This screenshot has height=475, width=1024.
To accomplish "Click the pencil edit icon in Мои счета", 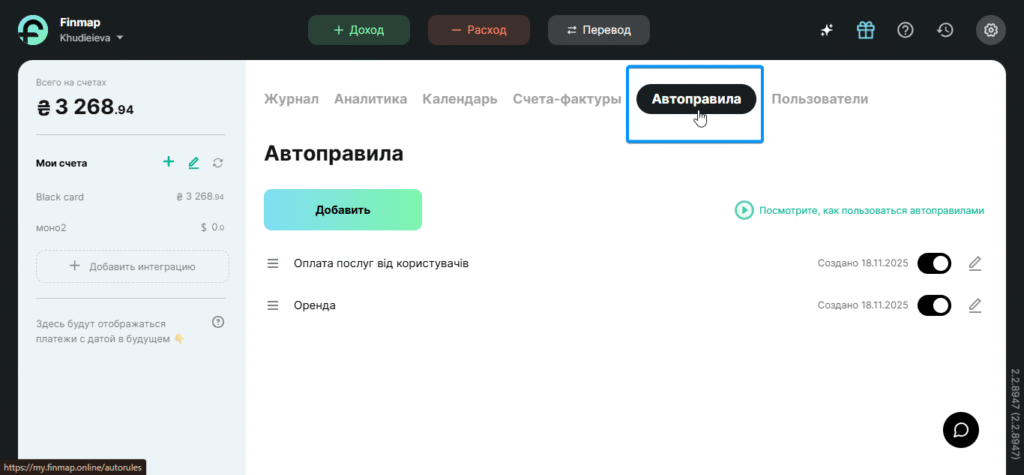I will [194, 162].
